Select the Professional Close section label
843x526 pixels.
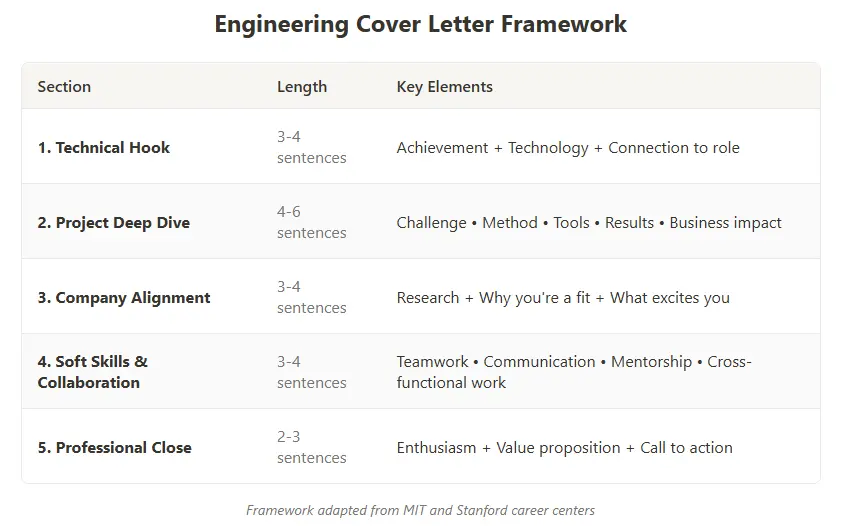coord(114,448)
